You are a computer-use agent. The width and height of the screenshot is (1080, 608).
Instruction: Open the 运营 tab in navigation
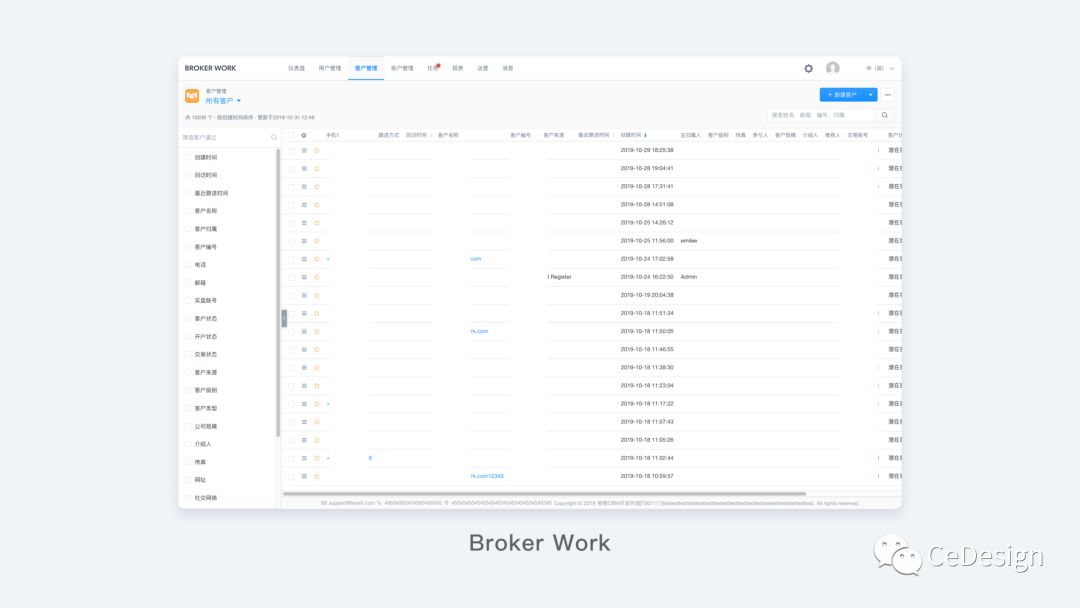pos(483,68)
